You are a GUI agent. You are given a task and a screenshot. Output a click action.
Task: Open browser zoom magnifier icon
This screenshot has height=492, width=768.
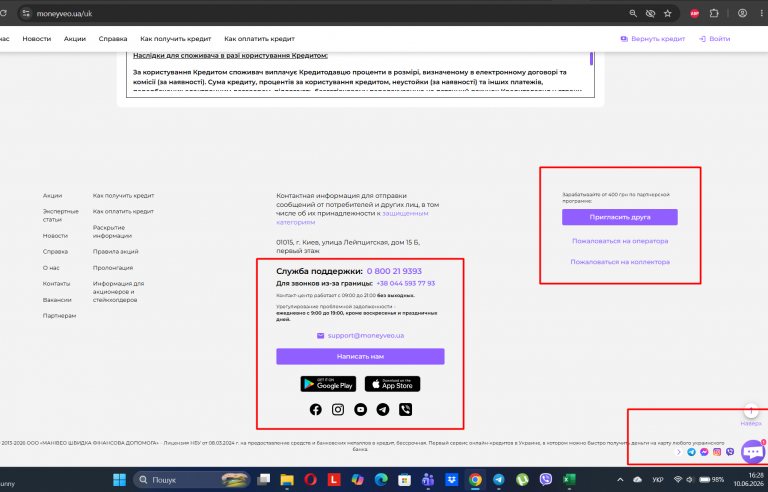point(633,14)
